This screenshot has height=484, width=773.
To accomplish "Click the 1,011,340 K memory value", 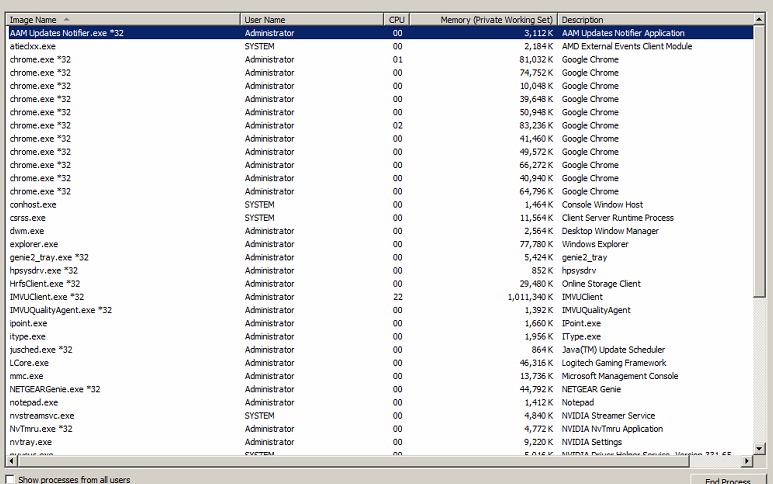I will pos(530,297).
